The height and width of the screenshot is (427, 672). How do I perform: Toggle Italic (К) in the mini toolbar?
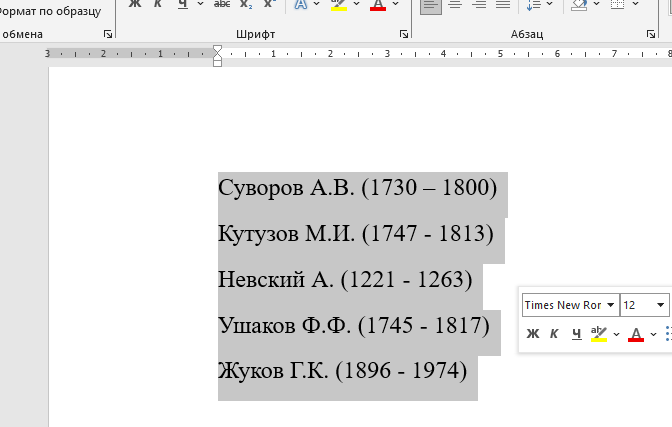click(x=554, y=334)
